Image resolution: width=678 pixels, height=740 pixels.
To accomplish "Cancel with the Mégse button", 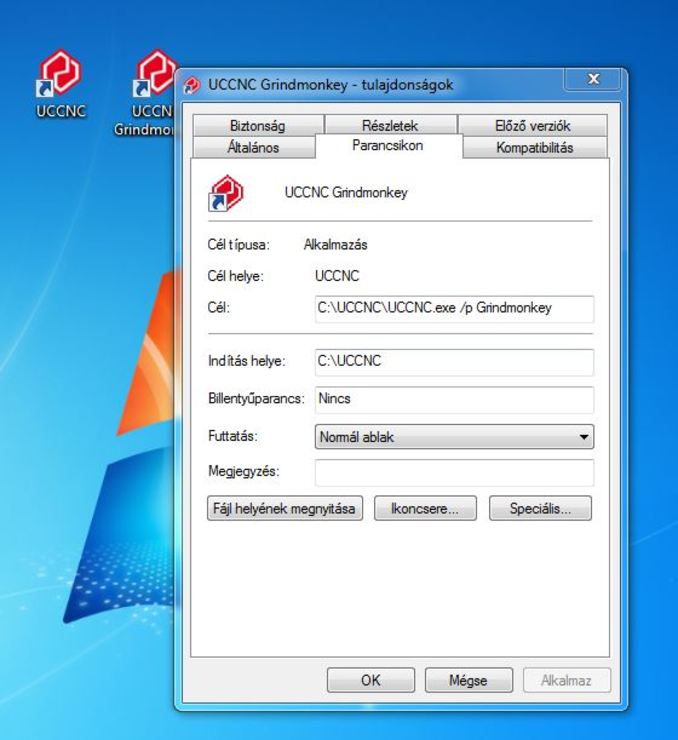I will (468, 681).
